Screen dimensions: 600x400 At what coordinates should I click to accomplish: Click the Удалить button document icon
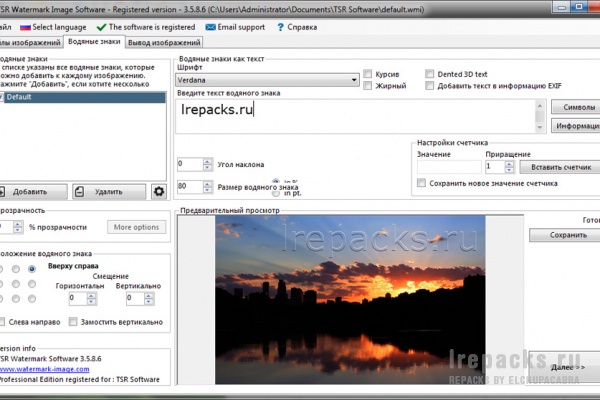coord(79,191)
